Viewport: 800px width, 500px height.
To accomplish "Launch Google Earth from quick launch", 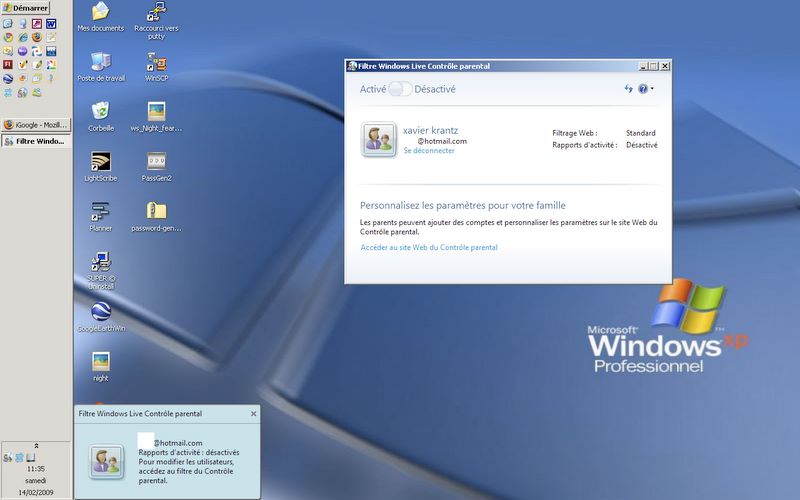I will click(8, 79).
